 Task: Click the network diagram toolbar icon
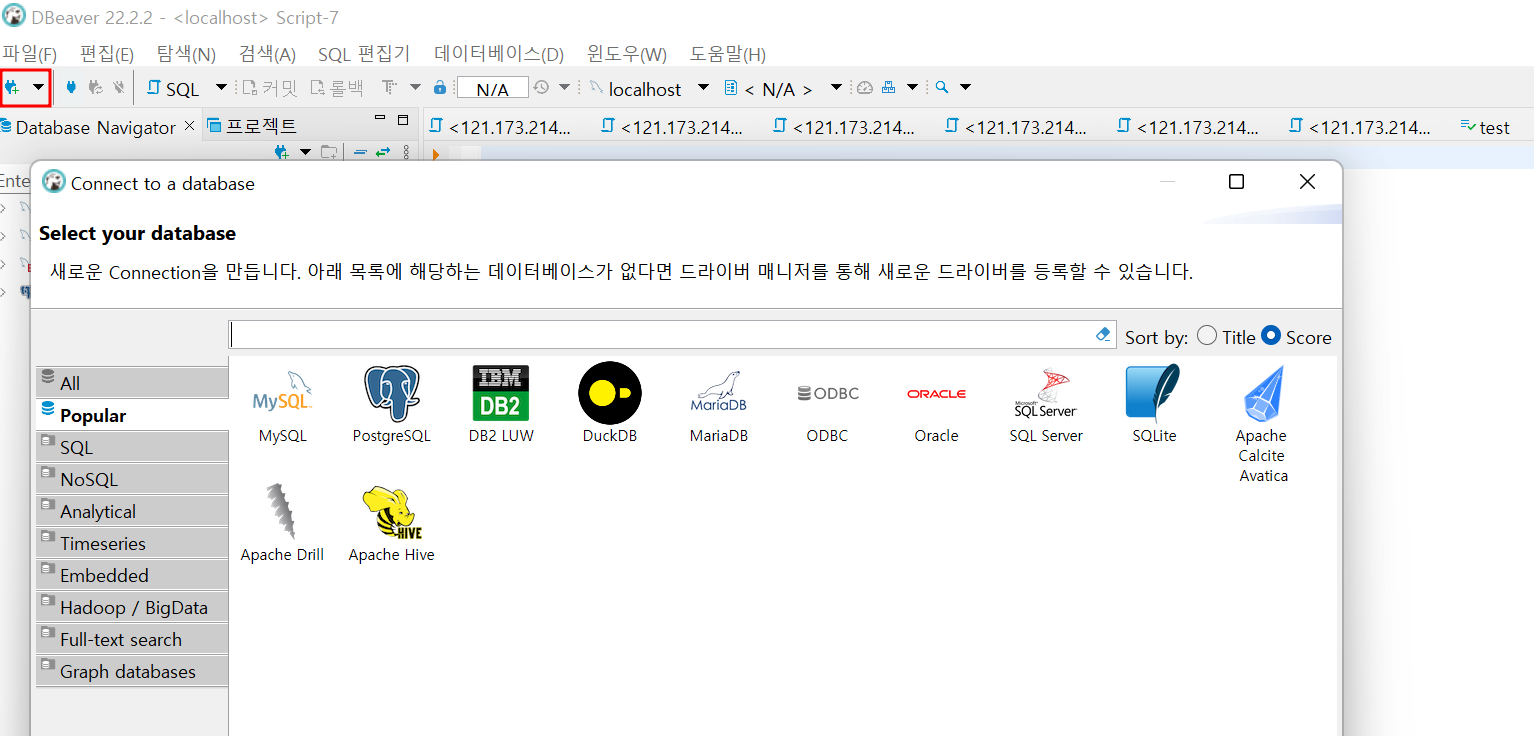point(888,88)
